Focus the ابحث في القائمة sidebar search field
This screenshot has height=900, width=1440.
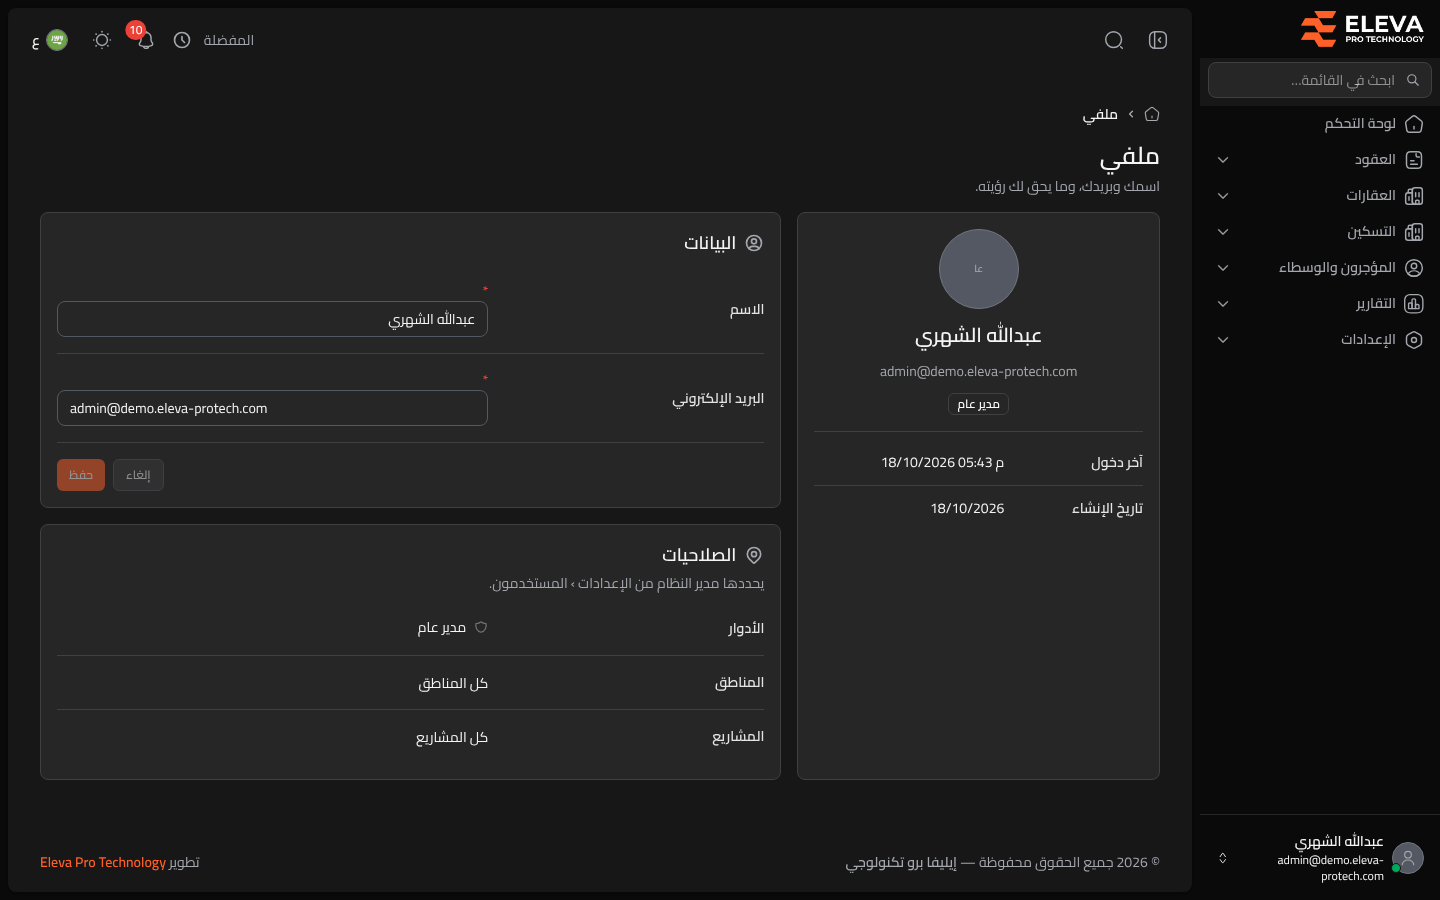coord(1320,80)
